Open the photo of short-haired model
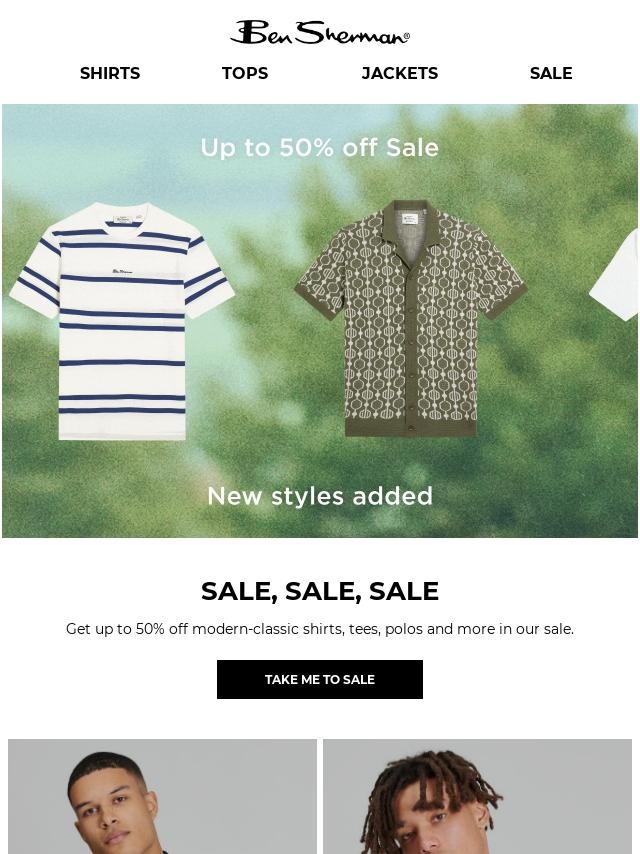This screenshot has width=640, height=854. pos(162,796)
